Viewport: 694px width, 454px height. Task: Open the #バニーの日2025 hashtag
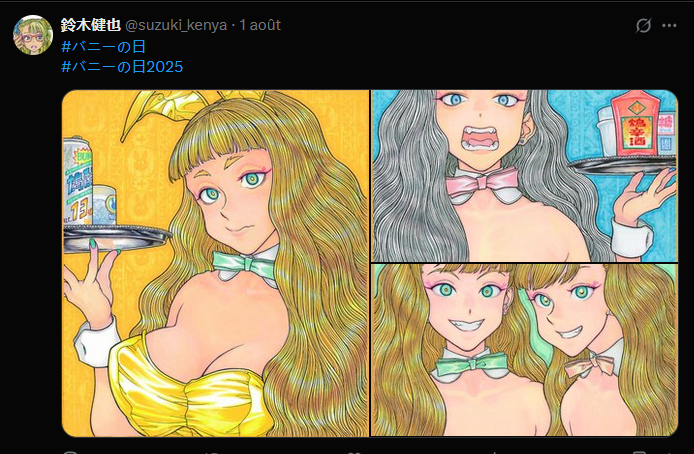121,66
